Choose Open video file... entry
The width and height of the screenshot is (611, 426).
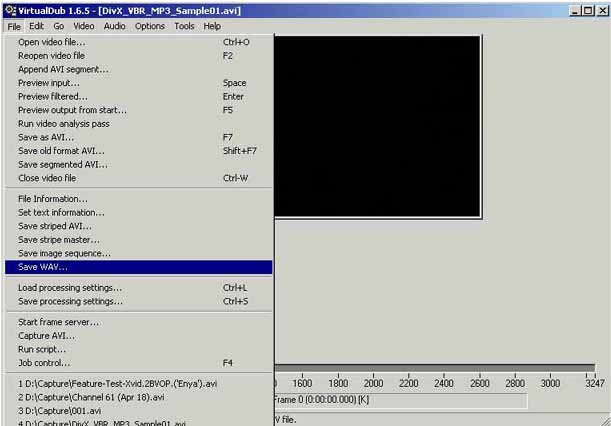139,42
